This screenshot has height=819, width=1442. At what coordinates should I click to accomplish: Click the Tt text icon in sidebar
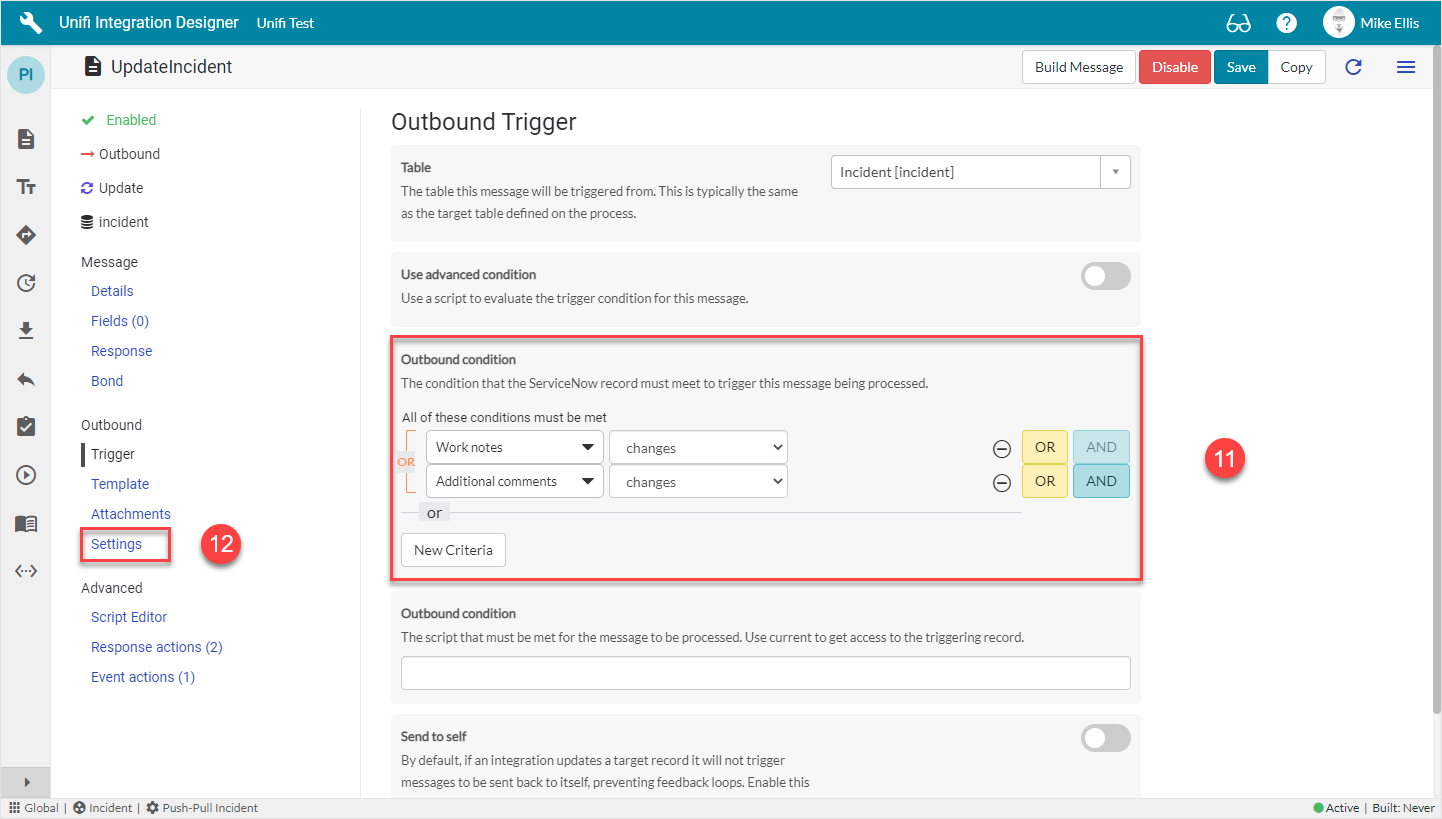pos(25,187)
